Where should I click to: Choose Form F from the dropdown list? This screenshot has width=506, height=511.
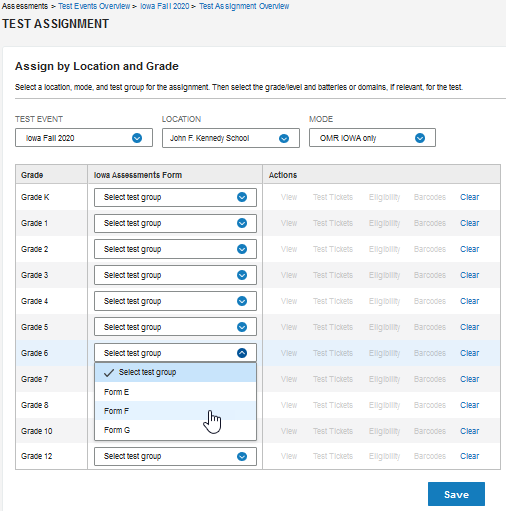[x=175, y=411]
